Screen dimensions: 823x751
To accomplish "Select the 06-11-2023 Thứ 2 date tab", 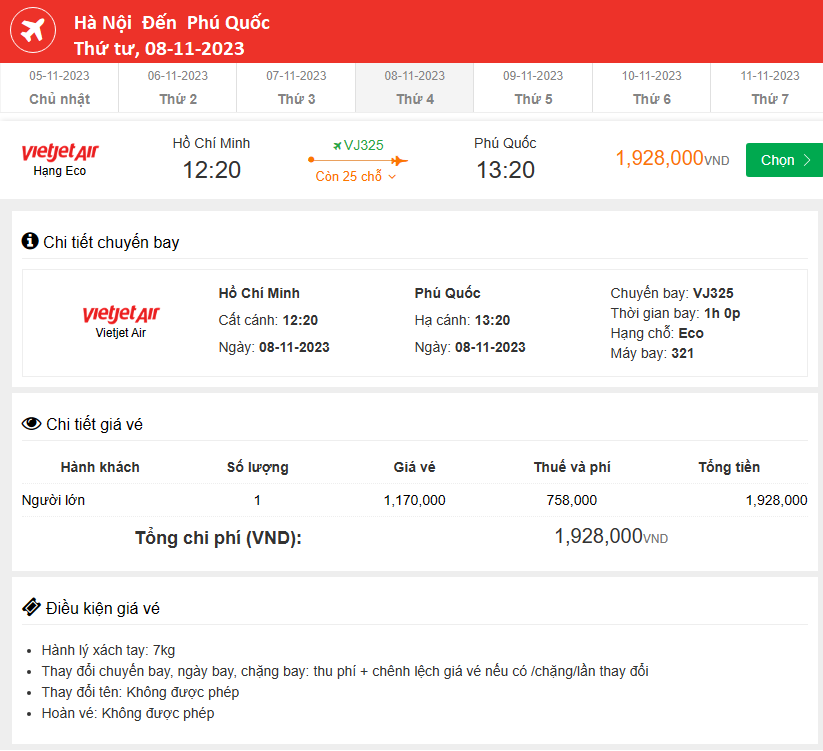I will coord(178,88).
